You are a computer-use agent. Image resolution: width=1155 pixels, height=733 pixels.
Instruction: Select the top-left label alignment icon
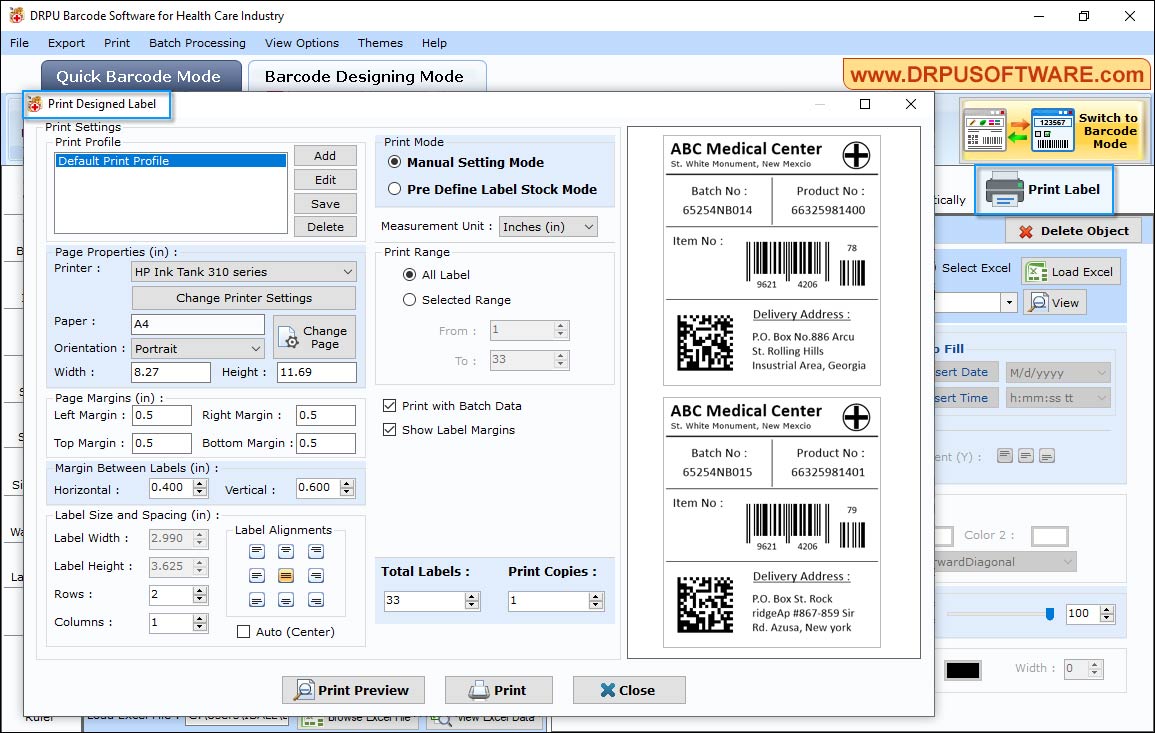tap(258, 551)
